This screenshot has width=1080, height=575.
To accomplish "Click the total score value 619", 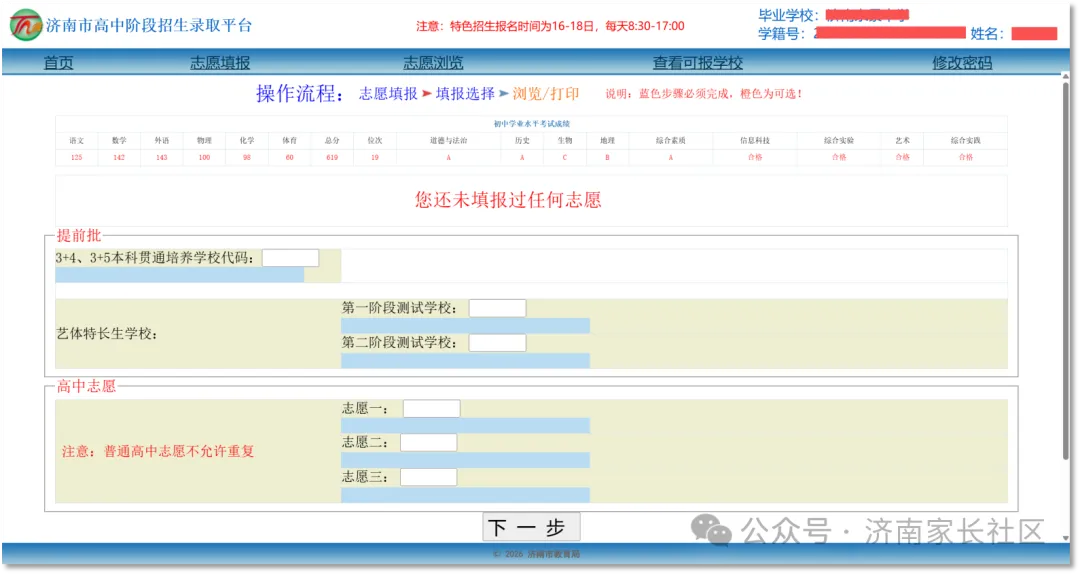I will pyautogui.click(x=332, y=158).
